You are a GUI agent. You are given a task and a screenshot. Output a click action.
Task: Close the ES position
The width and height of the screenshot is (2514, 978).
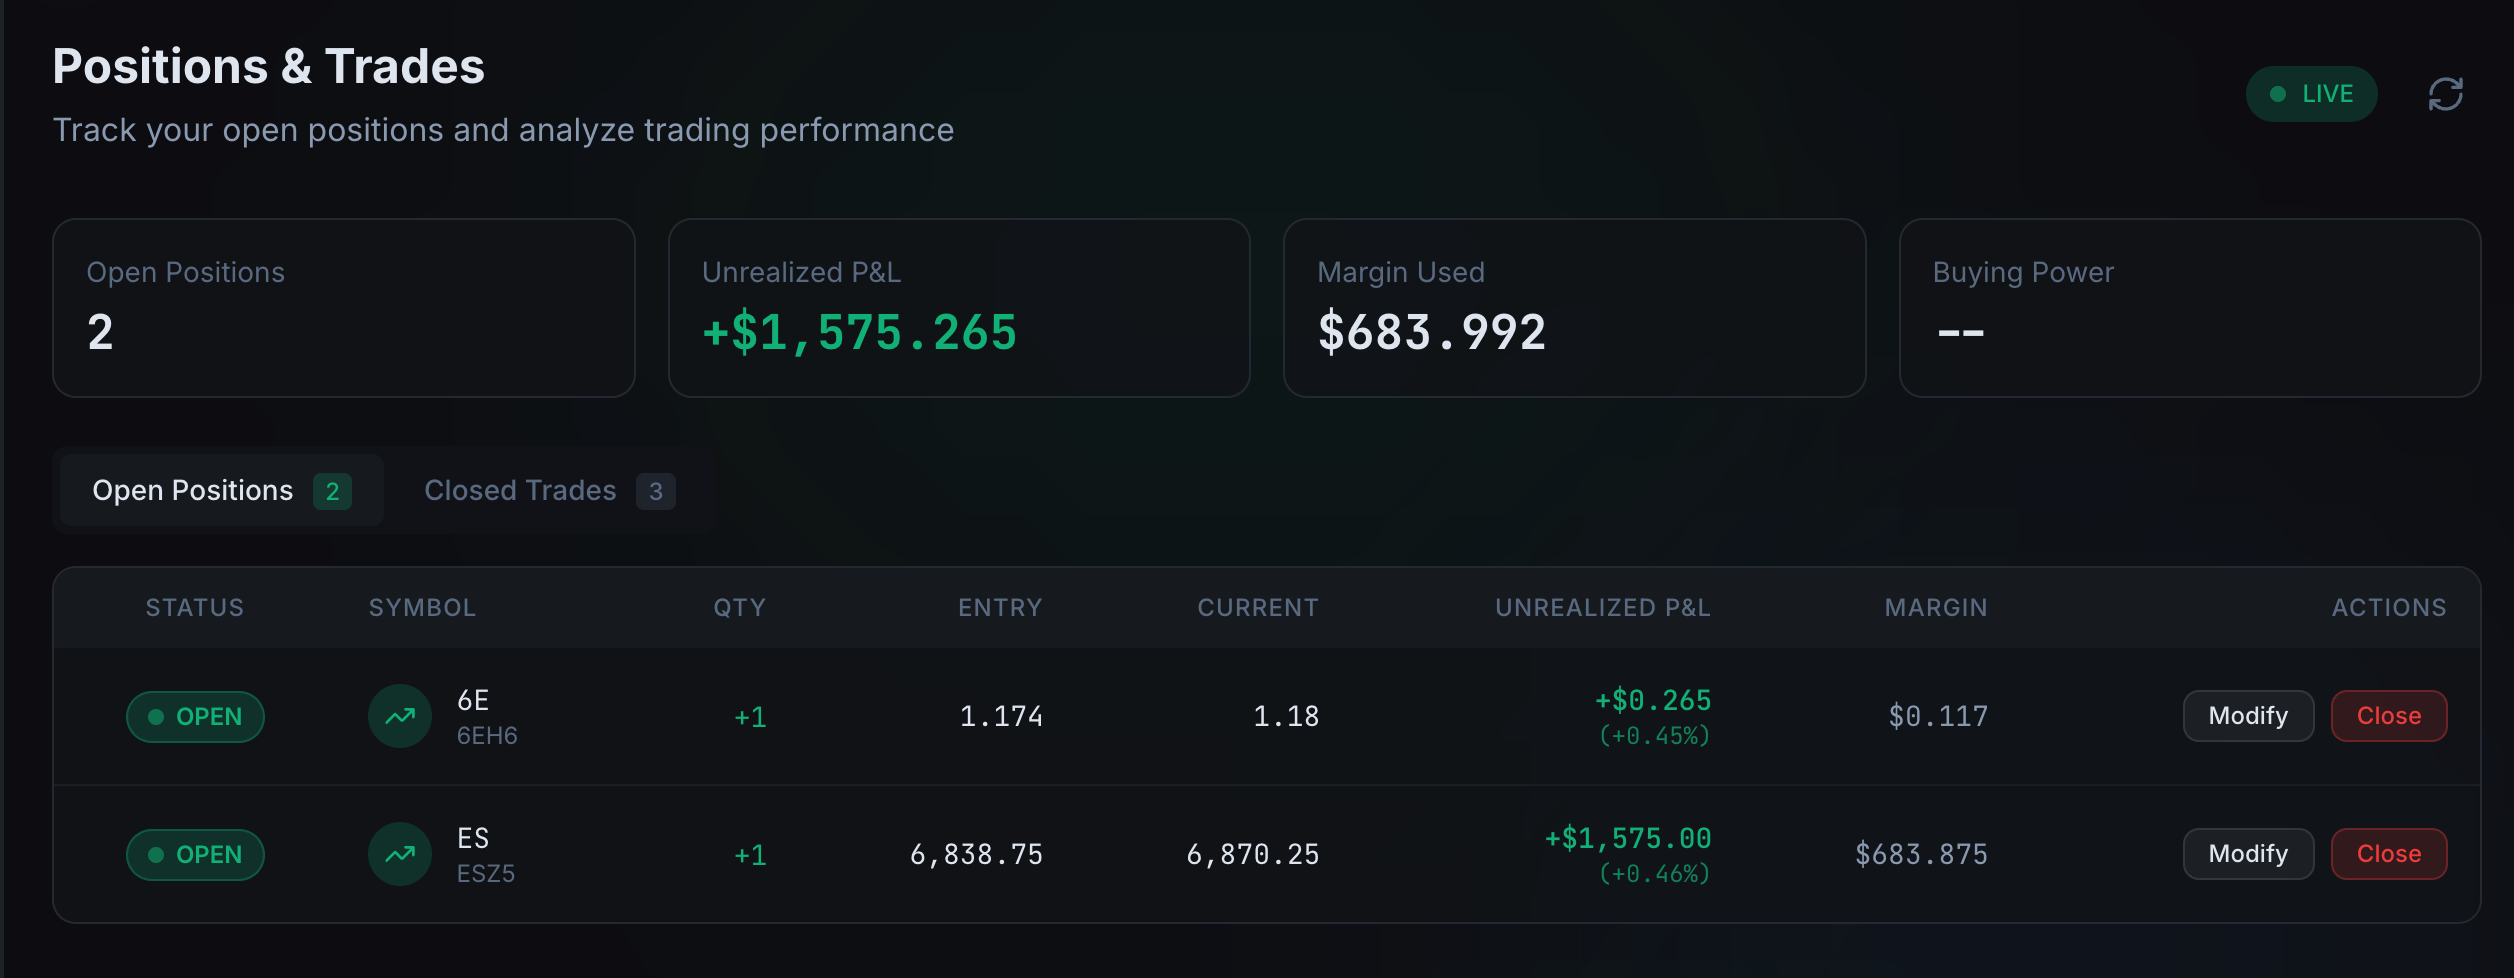[x=2389, y=854]
